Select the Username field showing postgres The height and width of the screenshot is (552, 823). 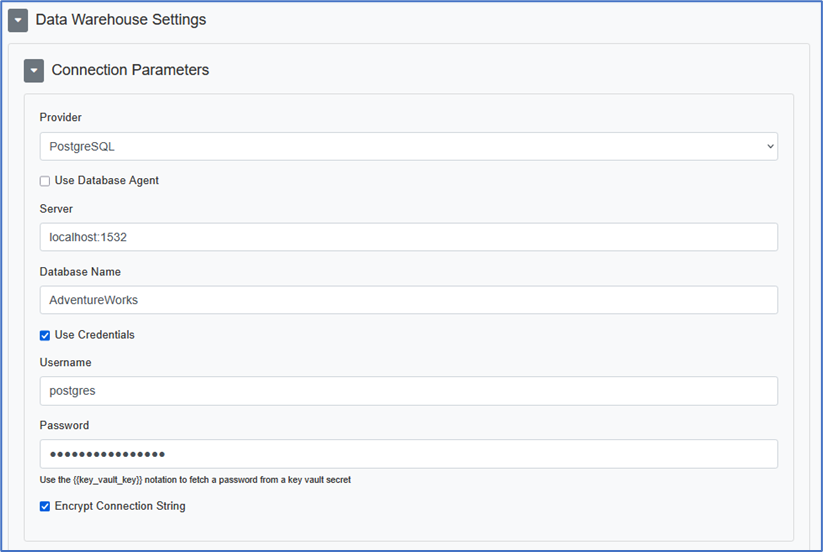pyautogui.click(x=408, y=391)
